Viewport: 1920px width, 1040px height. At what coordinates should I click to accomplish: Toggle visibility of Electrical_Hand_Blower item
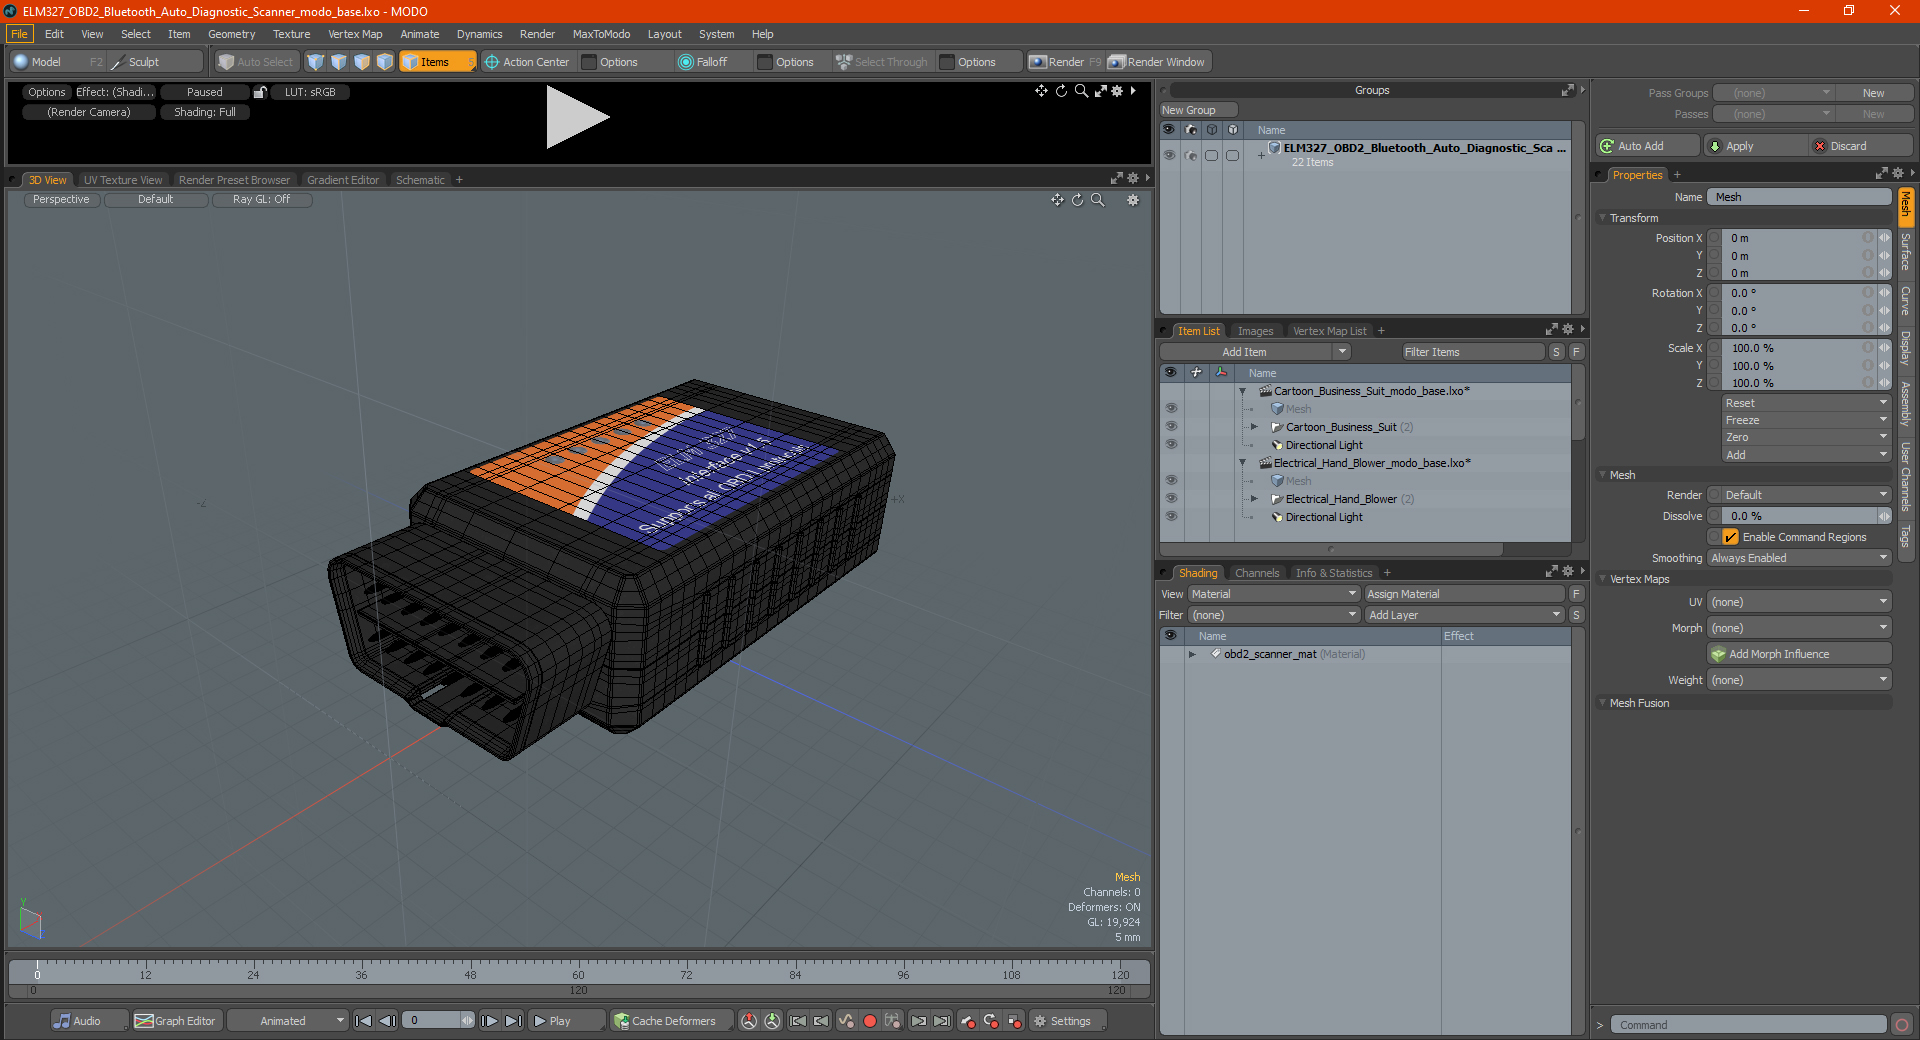click(x=1171, y=499)
